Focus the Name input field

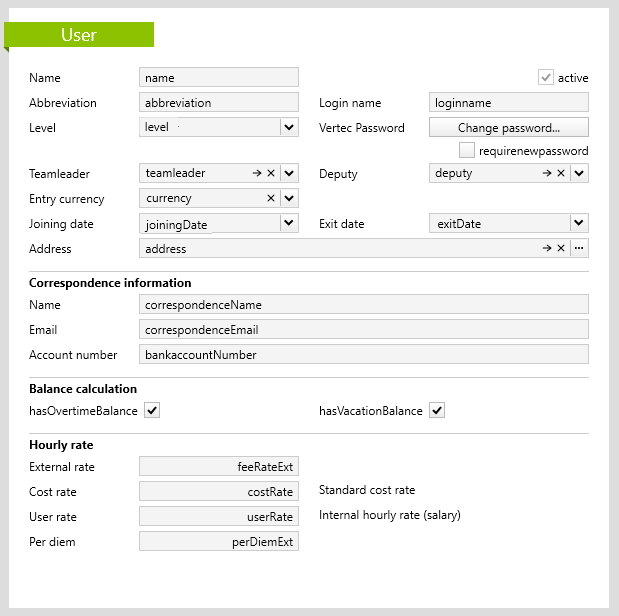pos(219,77)
